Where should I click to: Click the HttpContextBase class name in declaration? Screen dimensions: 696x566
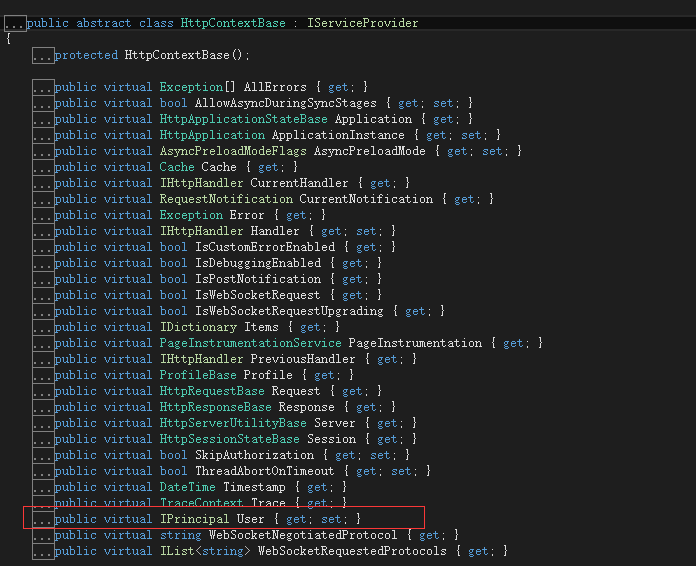[233, 23]
